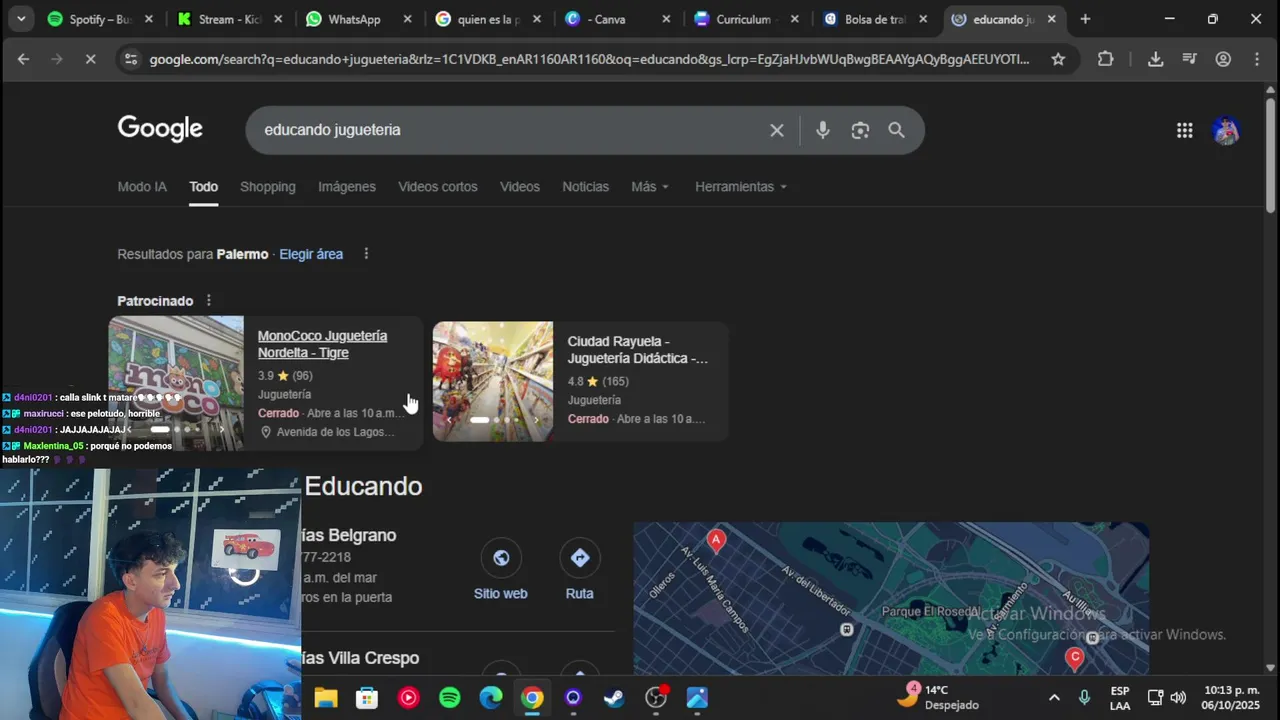
Task: Open Steam from taskbar
Action: tap(614, 698)
